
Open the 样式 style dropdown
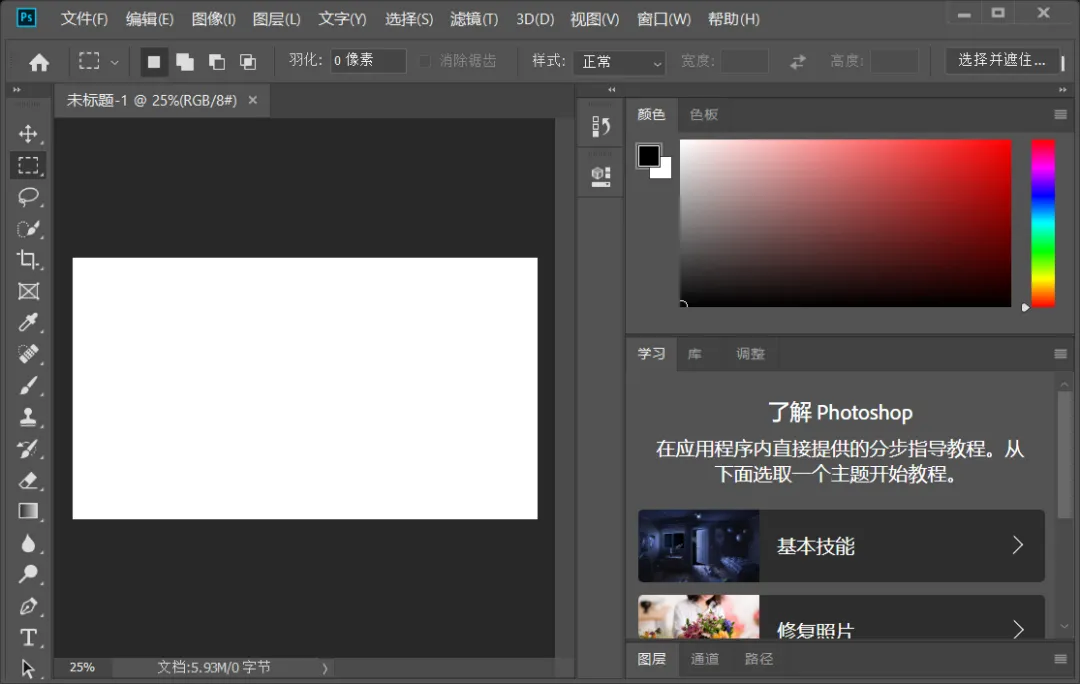620,62
